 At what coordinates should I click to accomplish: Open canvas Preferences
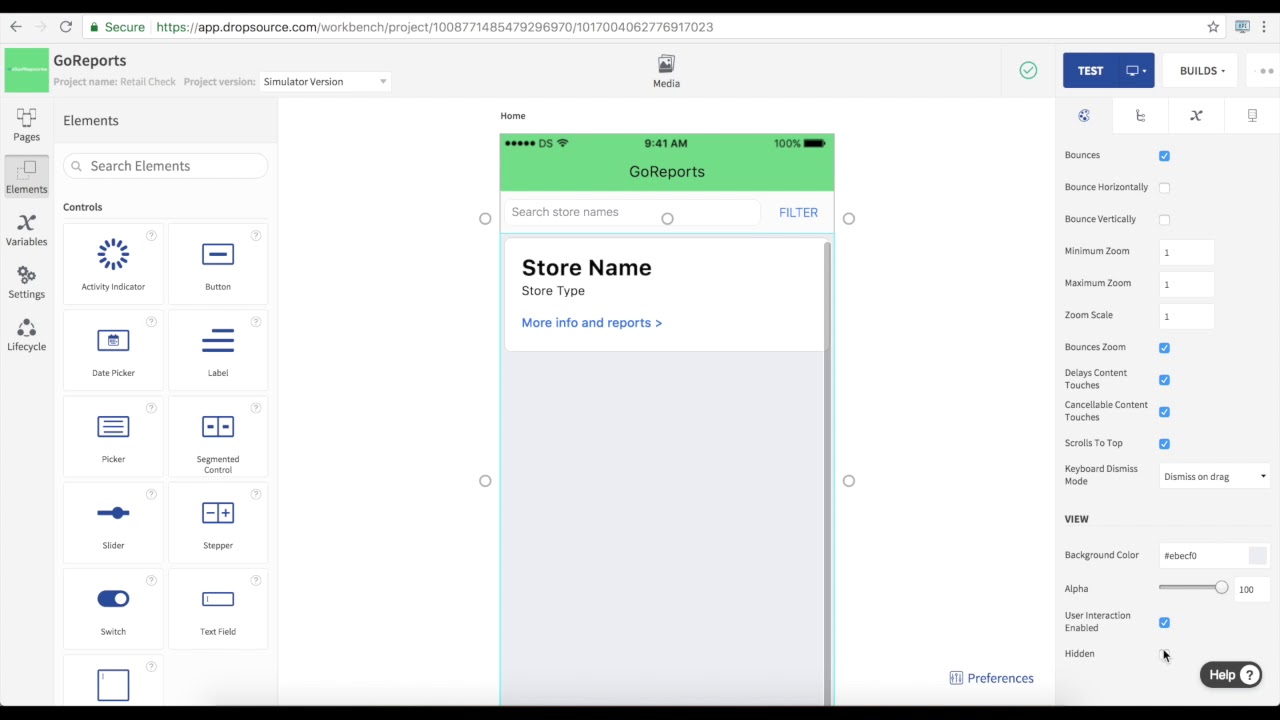992,678
